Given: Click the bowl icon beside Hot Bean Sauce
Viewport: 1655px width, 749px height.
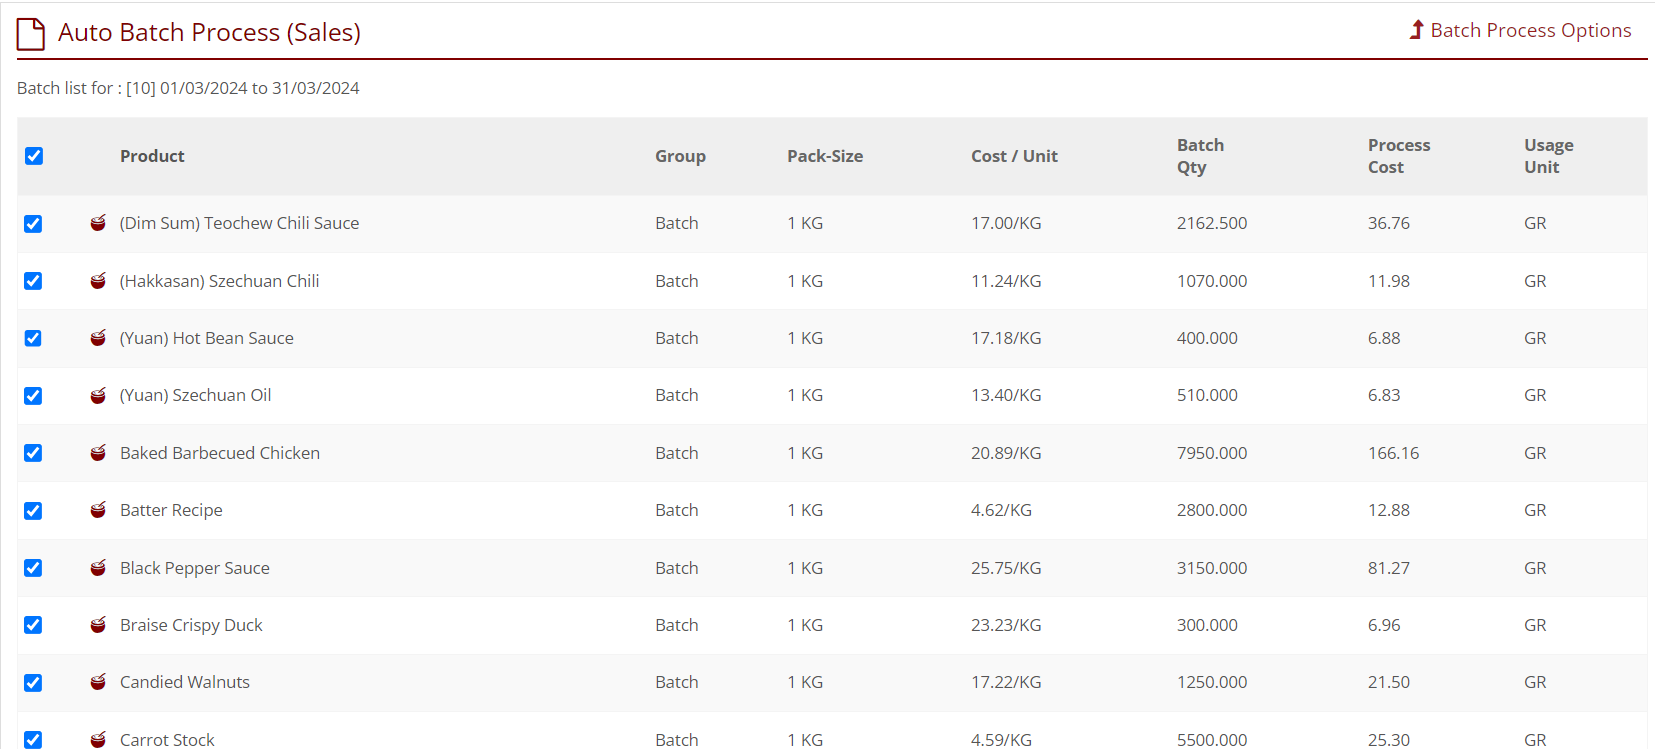Looking at the screenshot, I should point(98,338).
